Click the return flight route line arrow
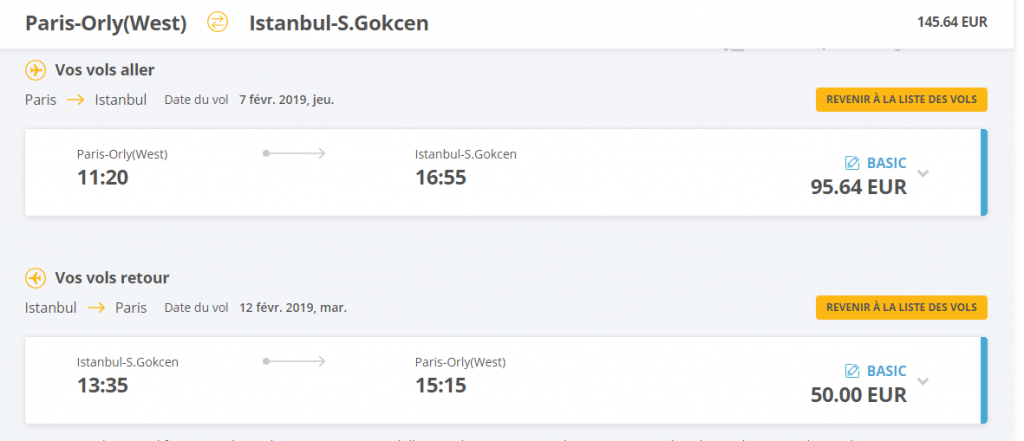 click(294, 361)
